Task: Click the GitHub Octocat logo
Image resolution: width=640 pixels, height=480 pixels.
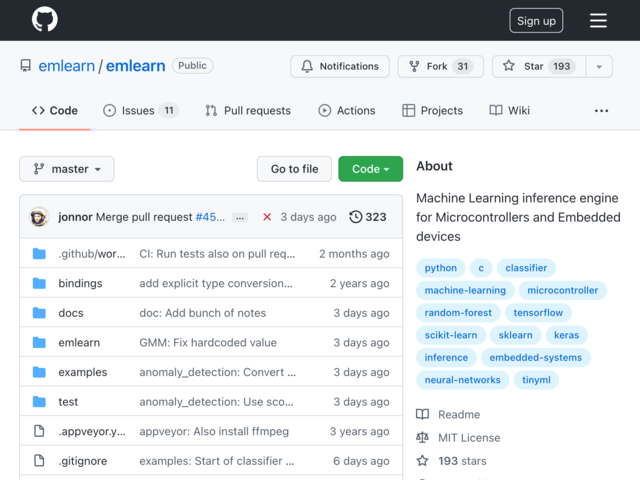Action: (x=45, y=19)
